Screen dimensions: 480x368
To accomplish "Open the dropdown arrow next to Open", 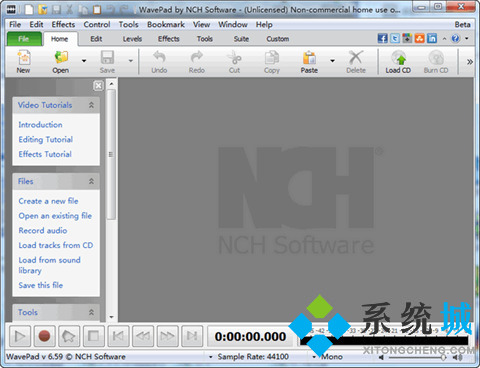I will pyautogui.click(x=84, y=61).
